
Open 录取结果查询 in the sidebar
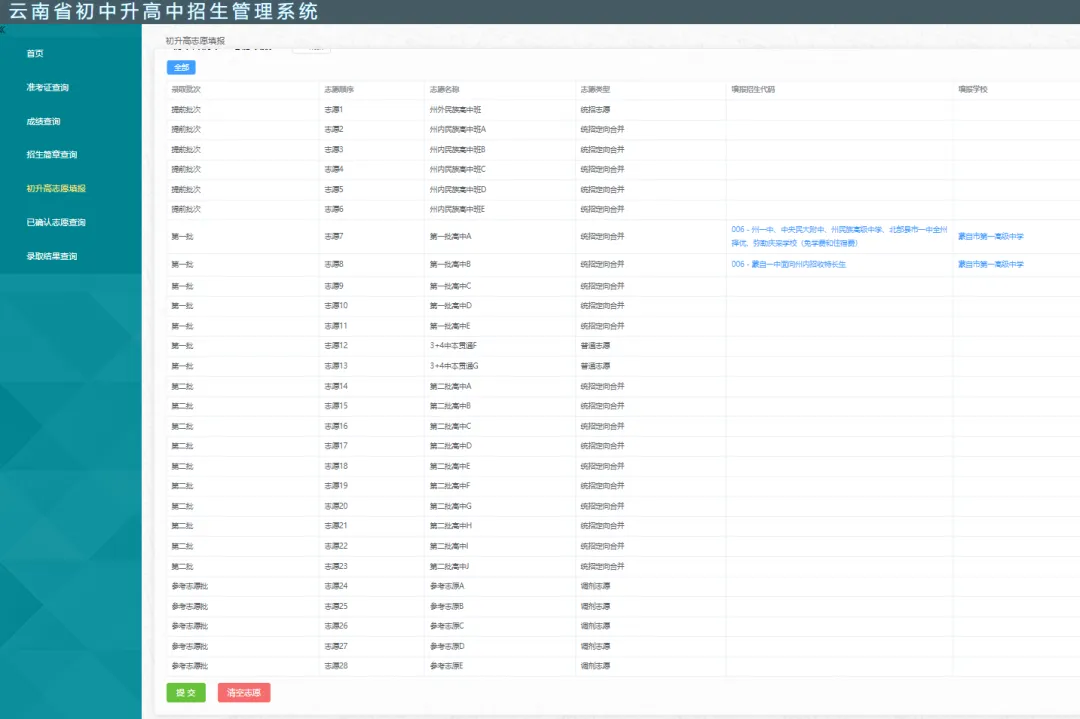point(52,256)
